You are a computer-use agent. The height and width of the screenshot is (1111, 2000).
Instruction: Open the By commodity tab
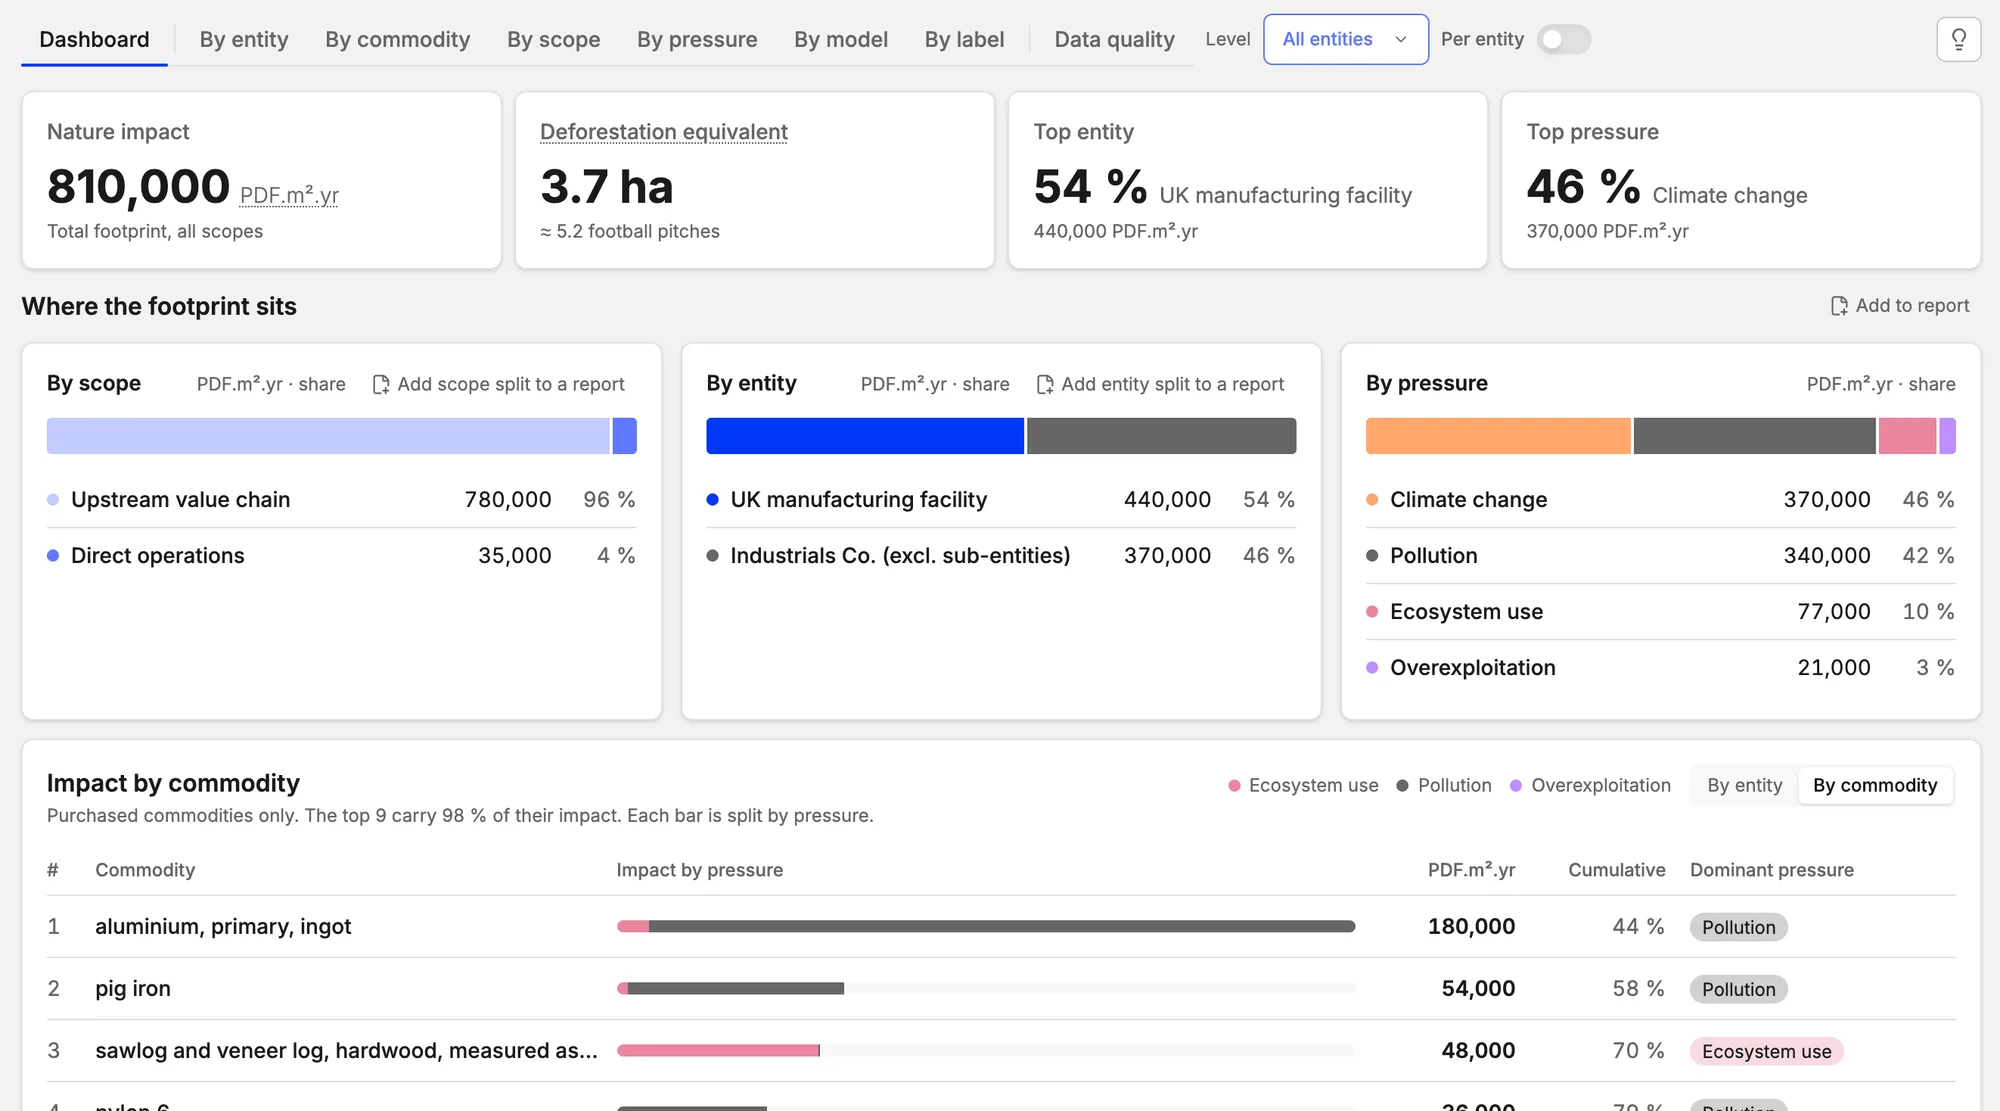[397, 40]
